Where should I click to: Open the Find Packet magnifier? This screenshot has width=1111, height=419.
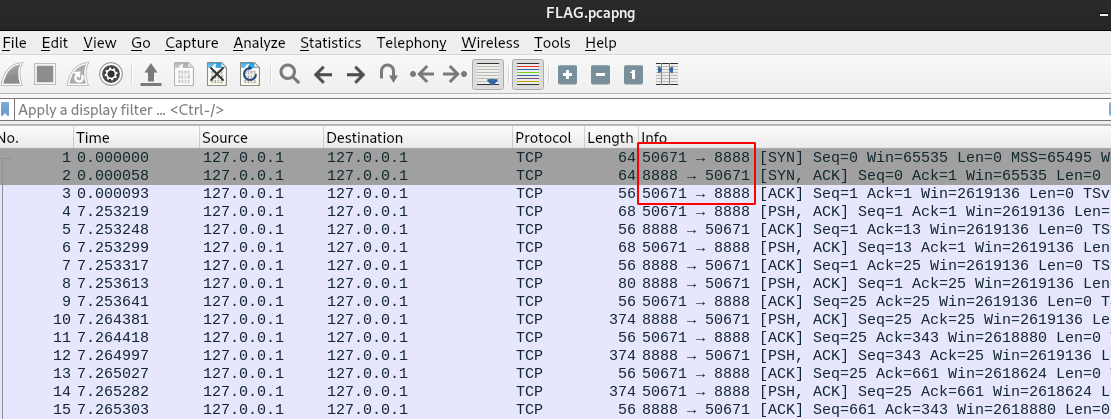tap(290, 74)
